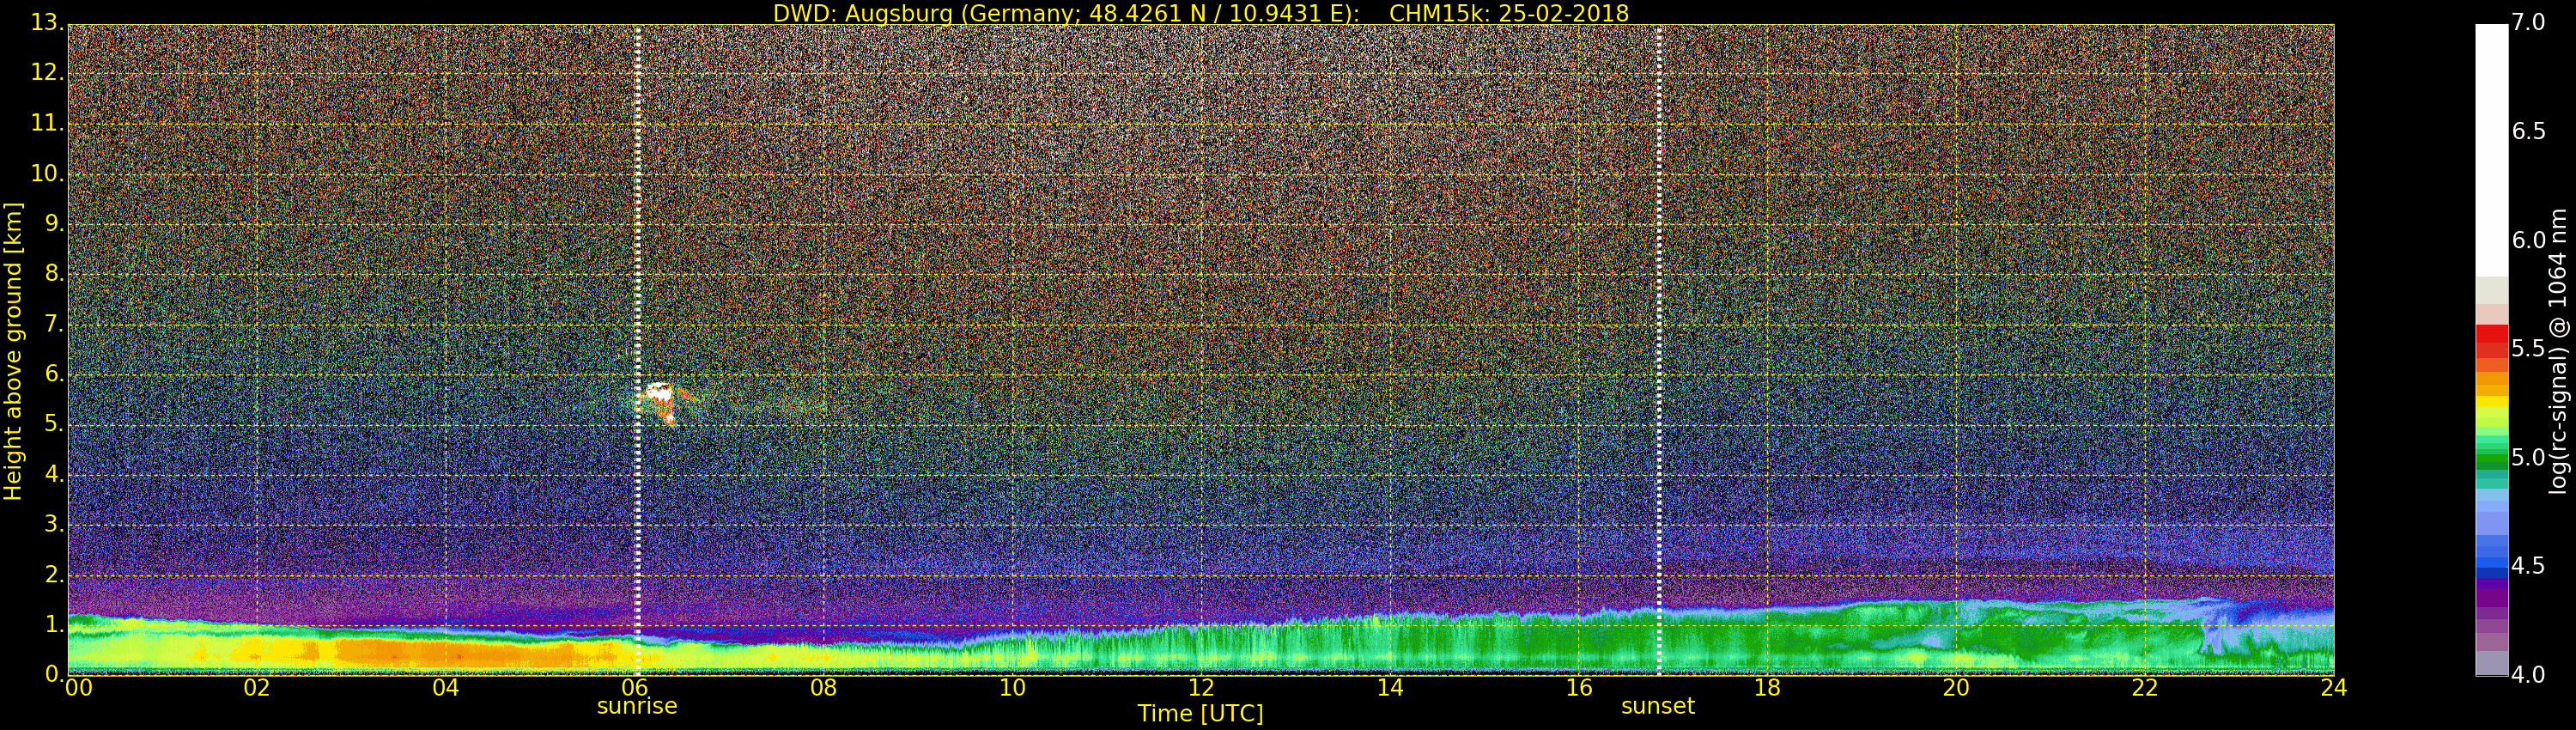
Task: Click the "5." height axis tick label
Action: [x=55, y=424]
